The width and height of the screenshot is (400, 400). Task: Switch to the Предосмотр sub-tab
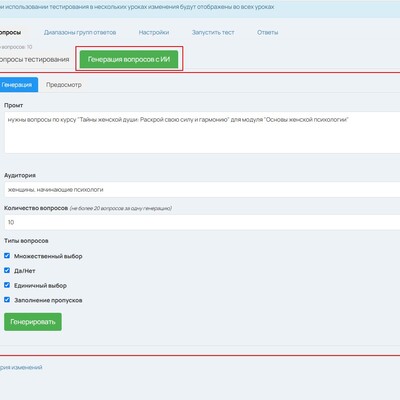pos(64,85)
